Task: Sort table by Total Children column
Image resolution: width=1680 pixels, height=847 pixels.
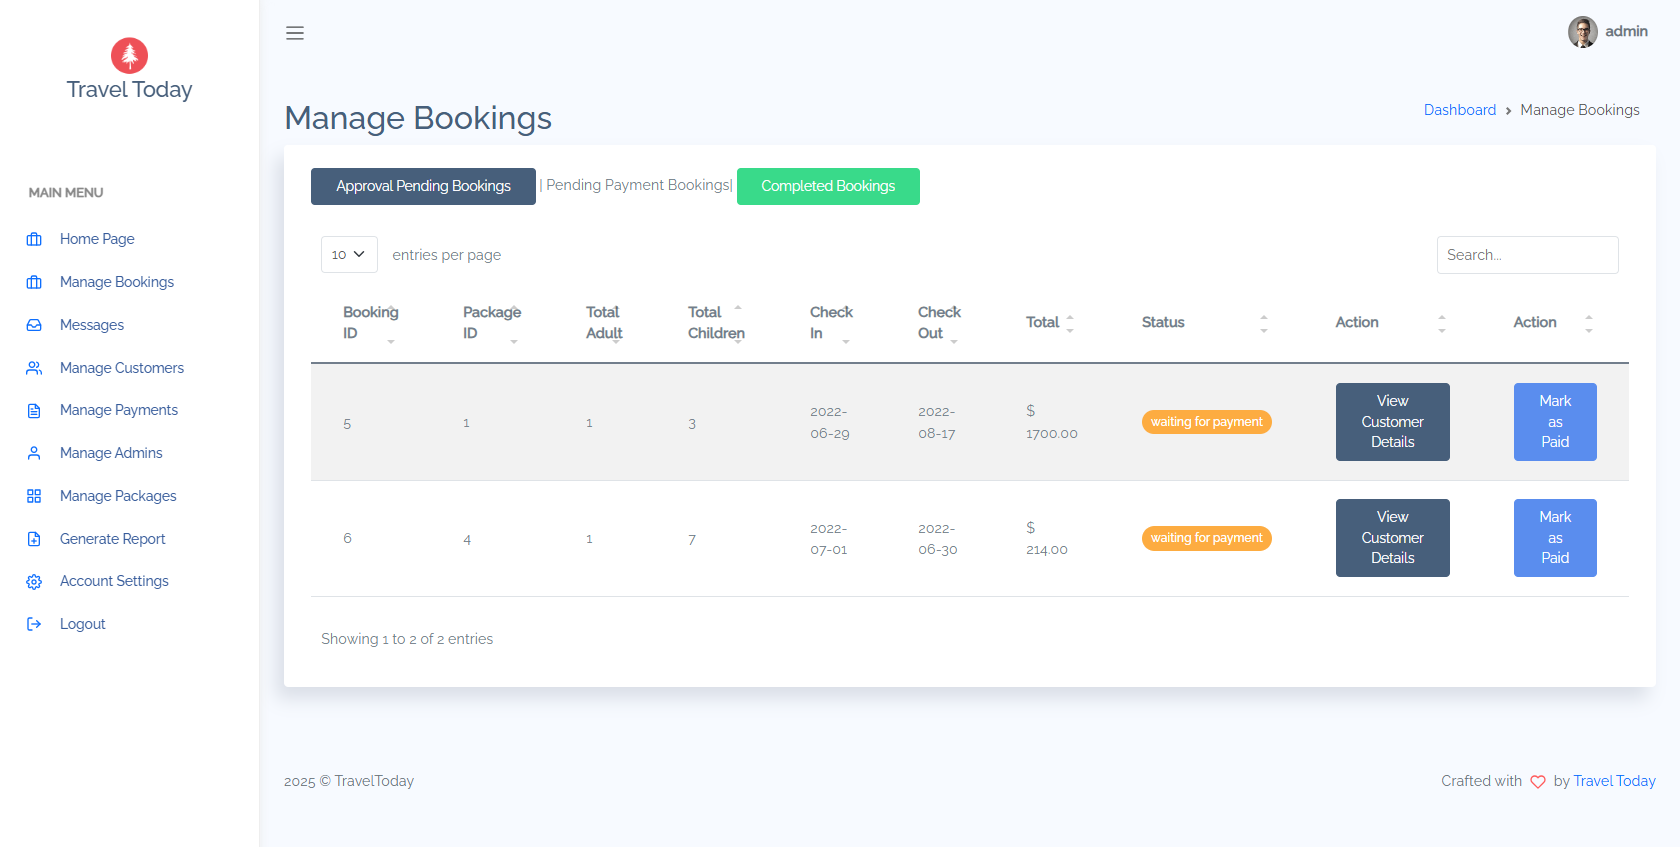Action: [x=716, y=322]
